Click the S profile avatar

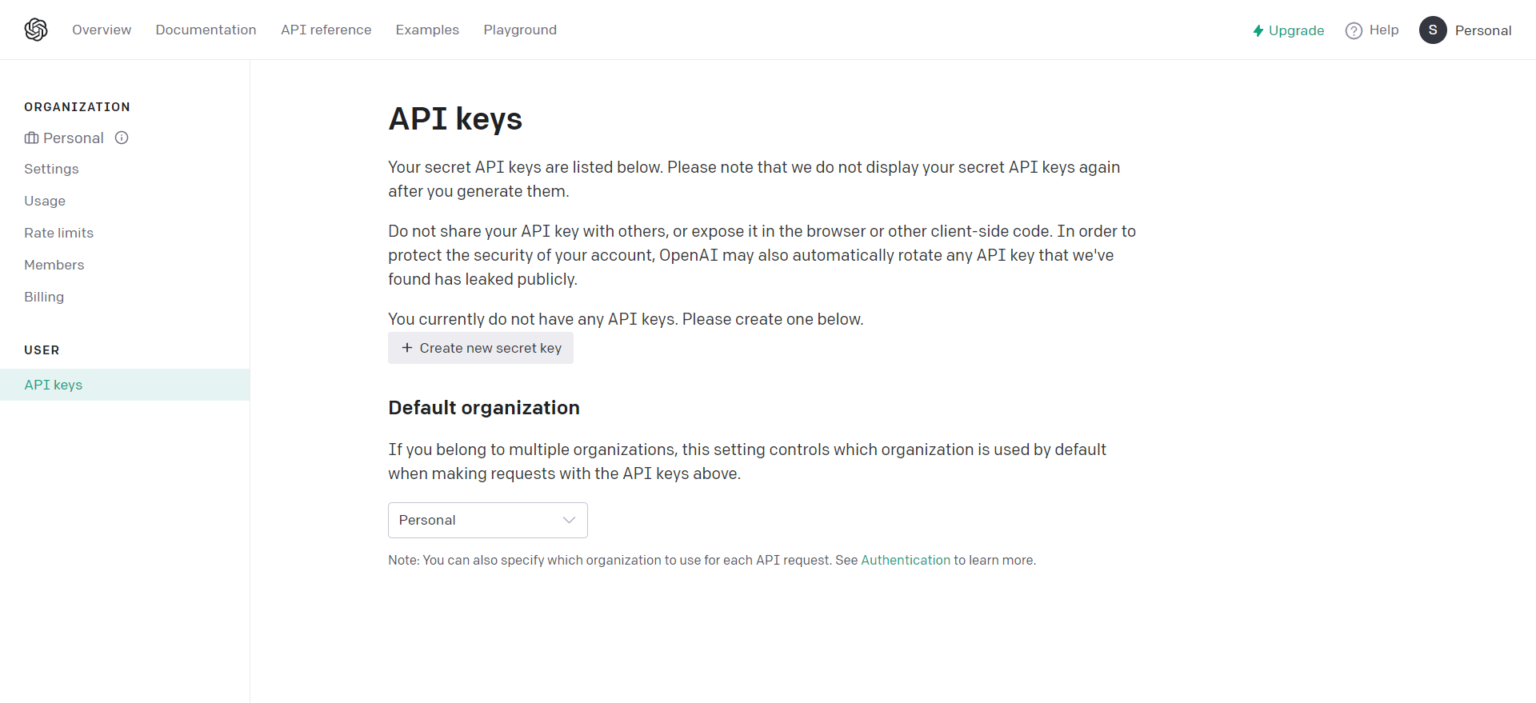pyautogui.click(x=1432, y=30)
